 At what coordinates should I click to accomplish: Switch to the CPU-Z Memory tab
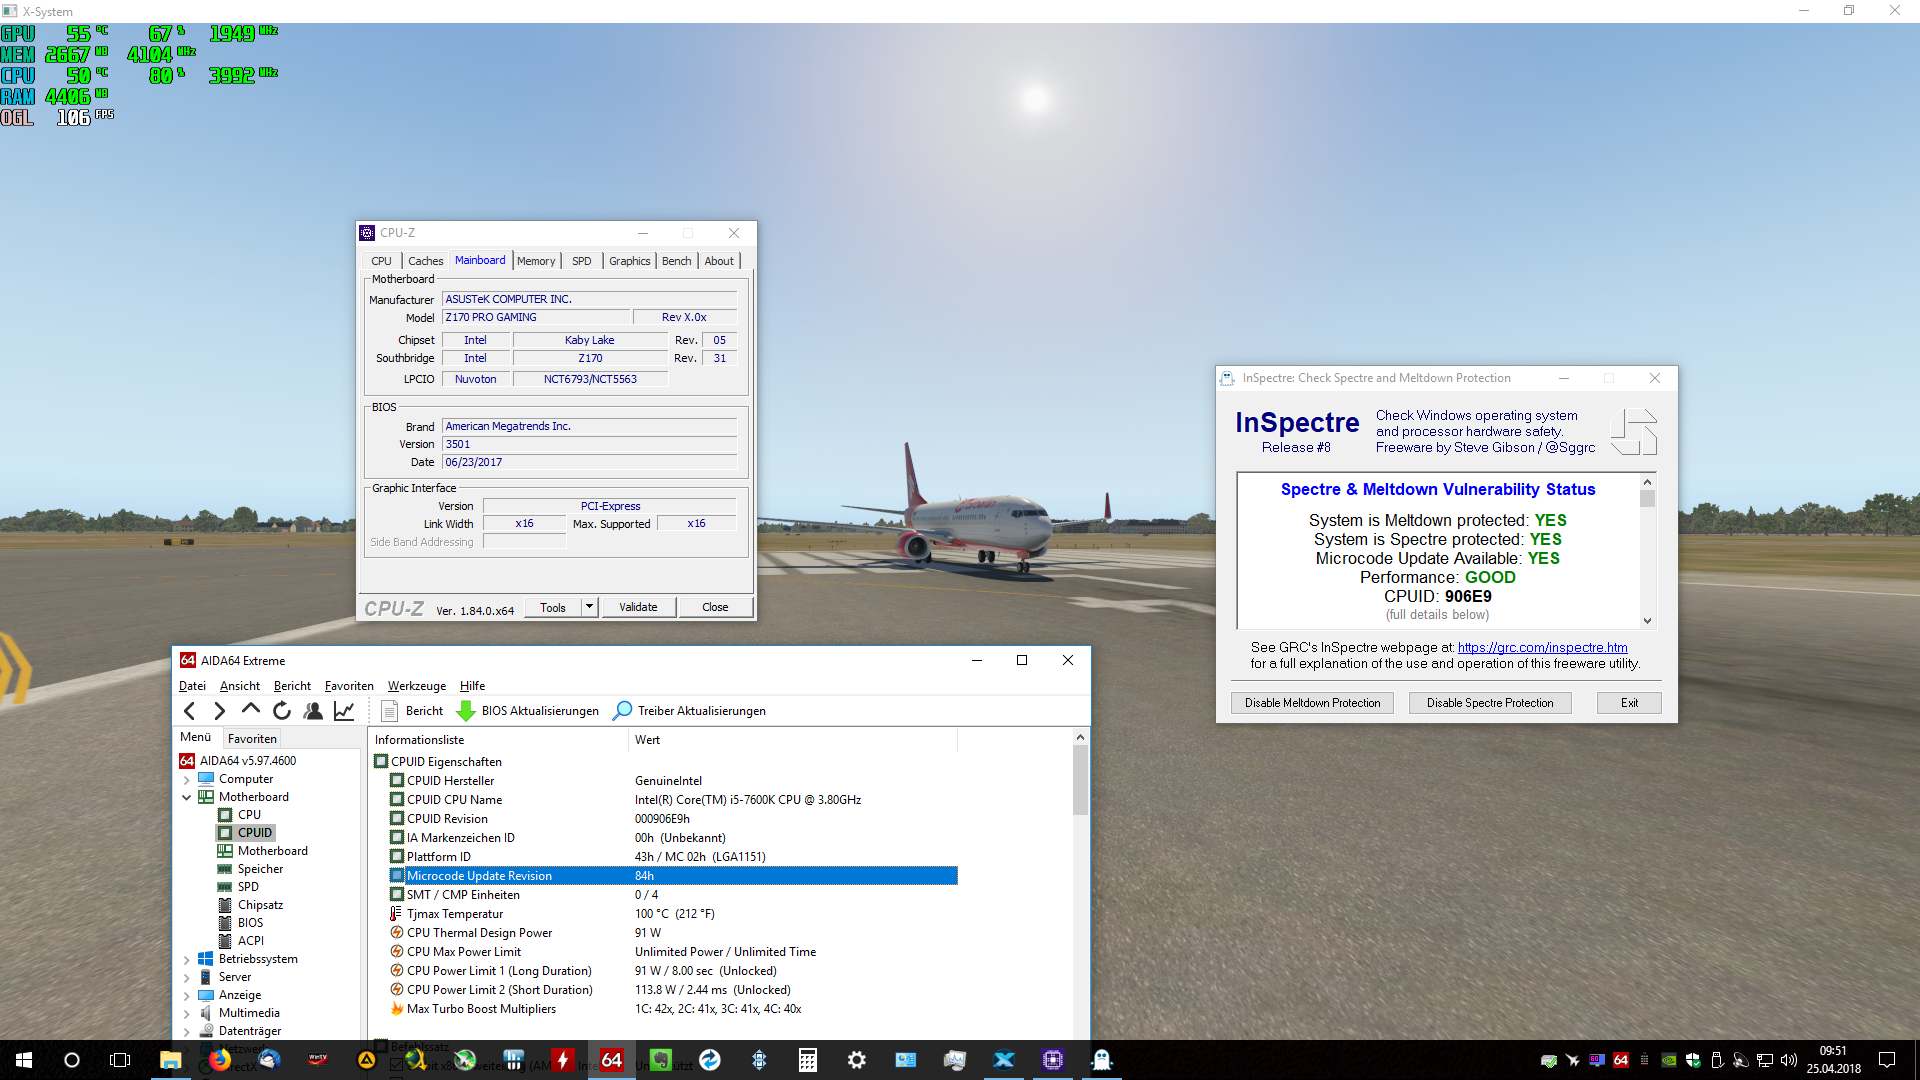click(536, 261)
